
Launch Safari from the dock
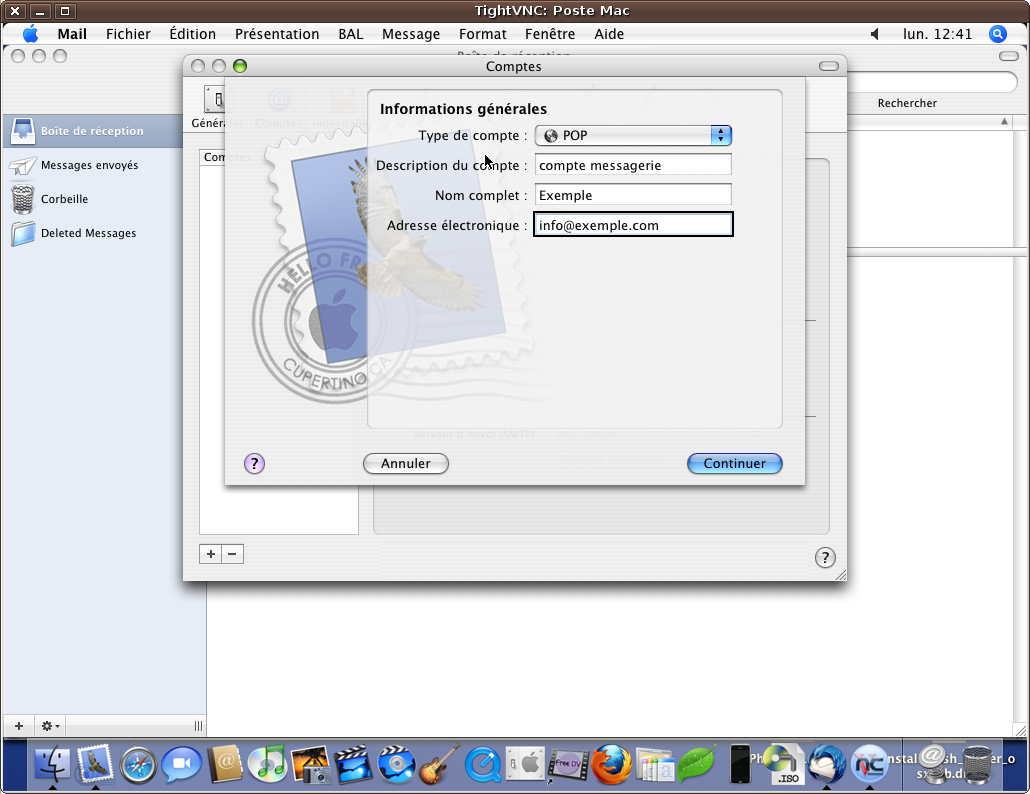(x=138, y=766)
